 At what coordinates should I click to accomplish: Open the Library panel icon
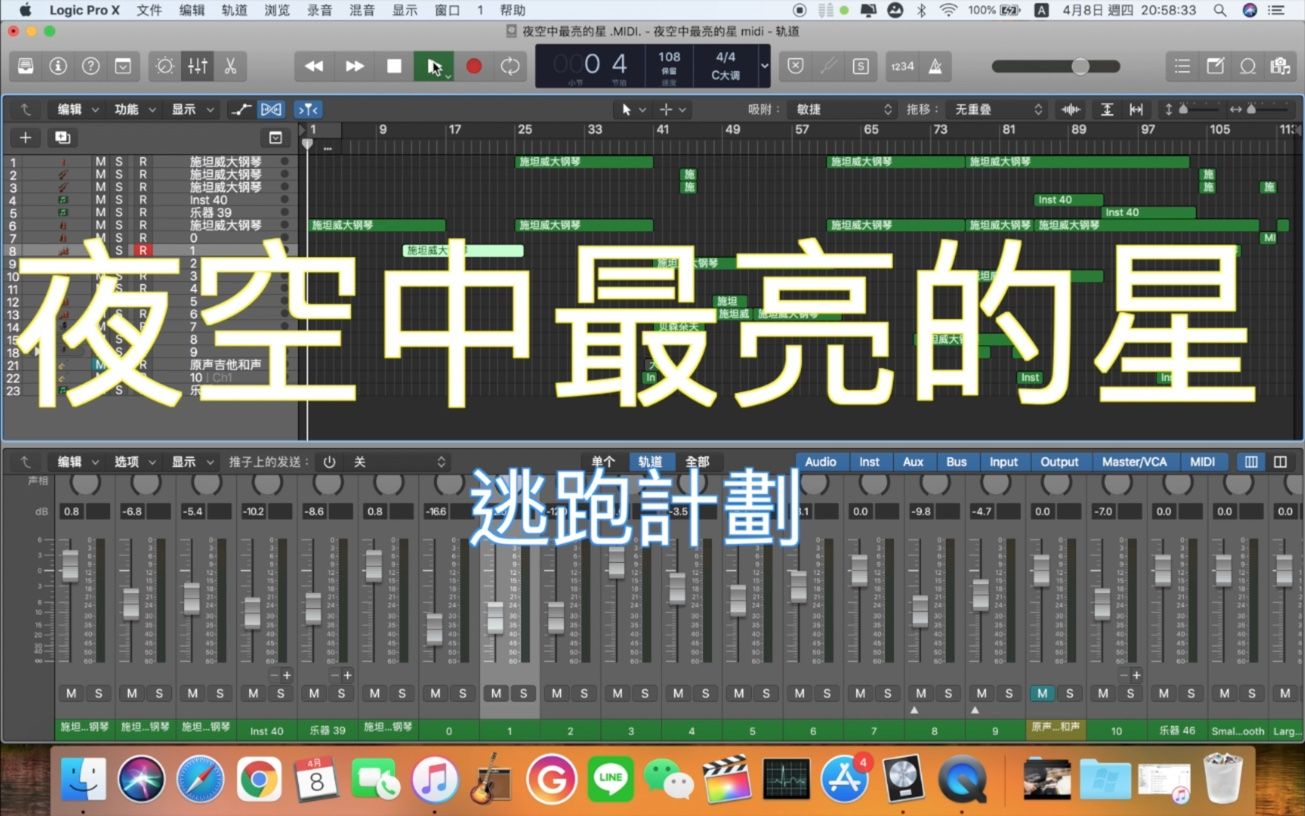click(25, 66)
